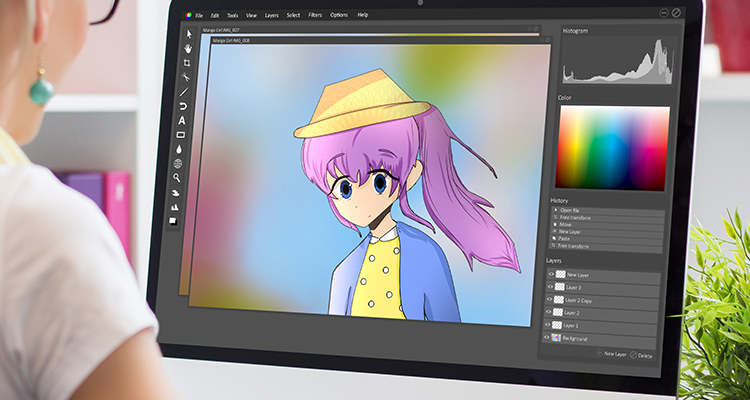Click the Histogram graph display

(619, 61)
